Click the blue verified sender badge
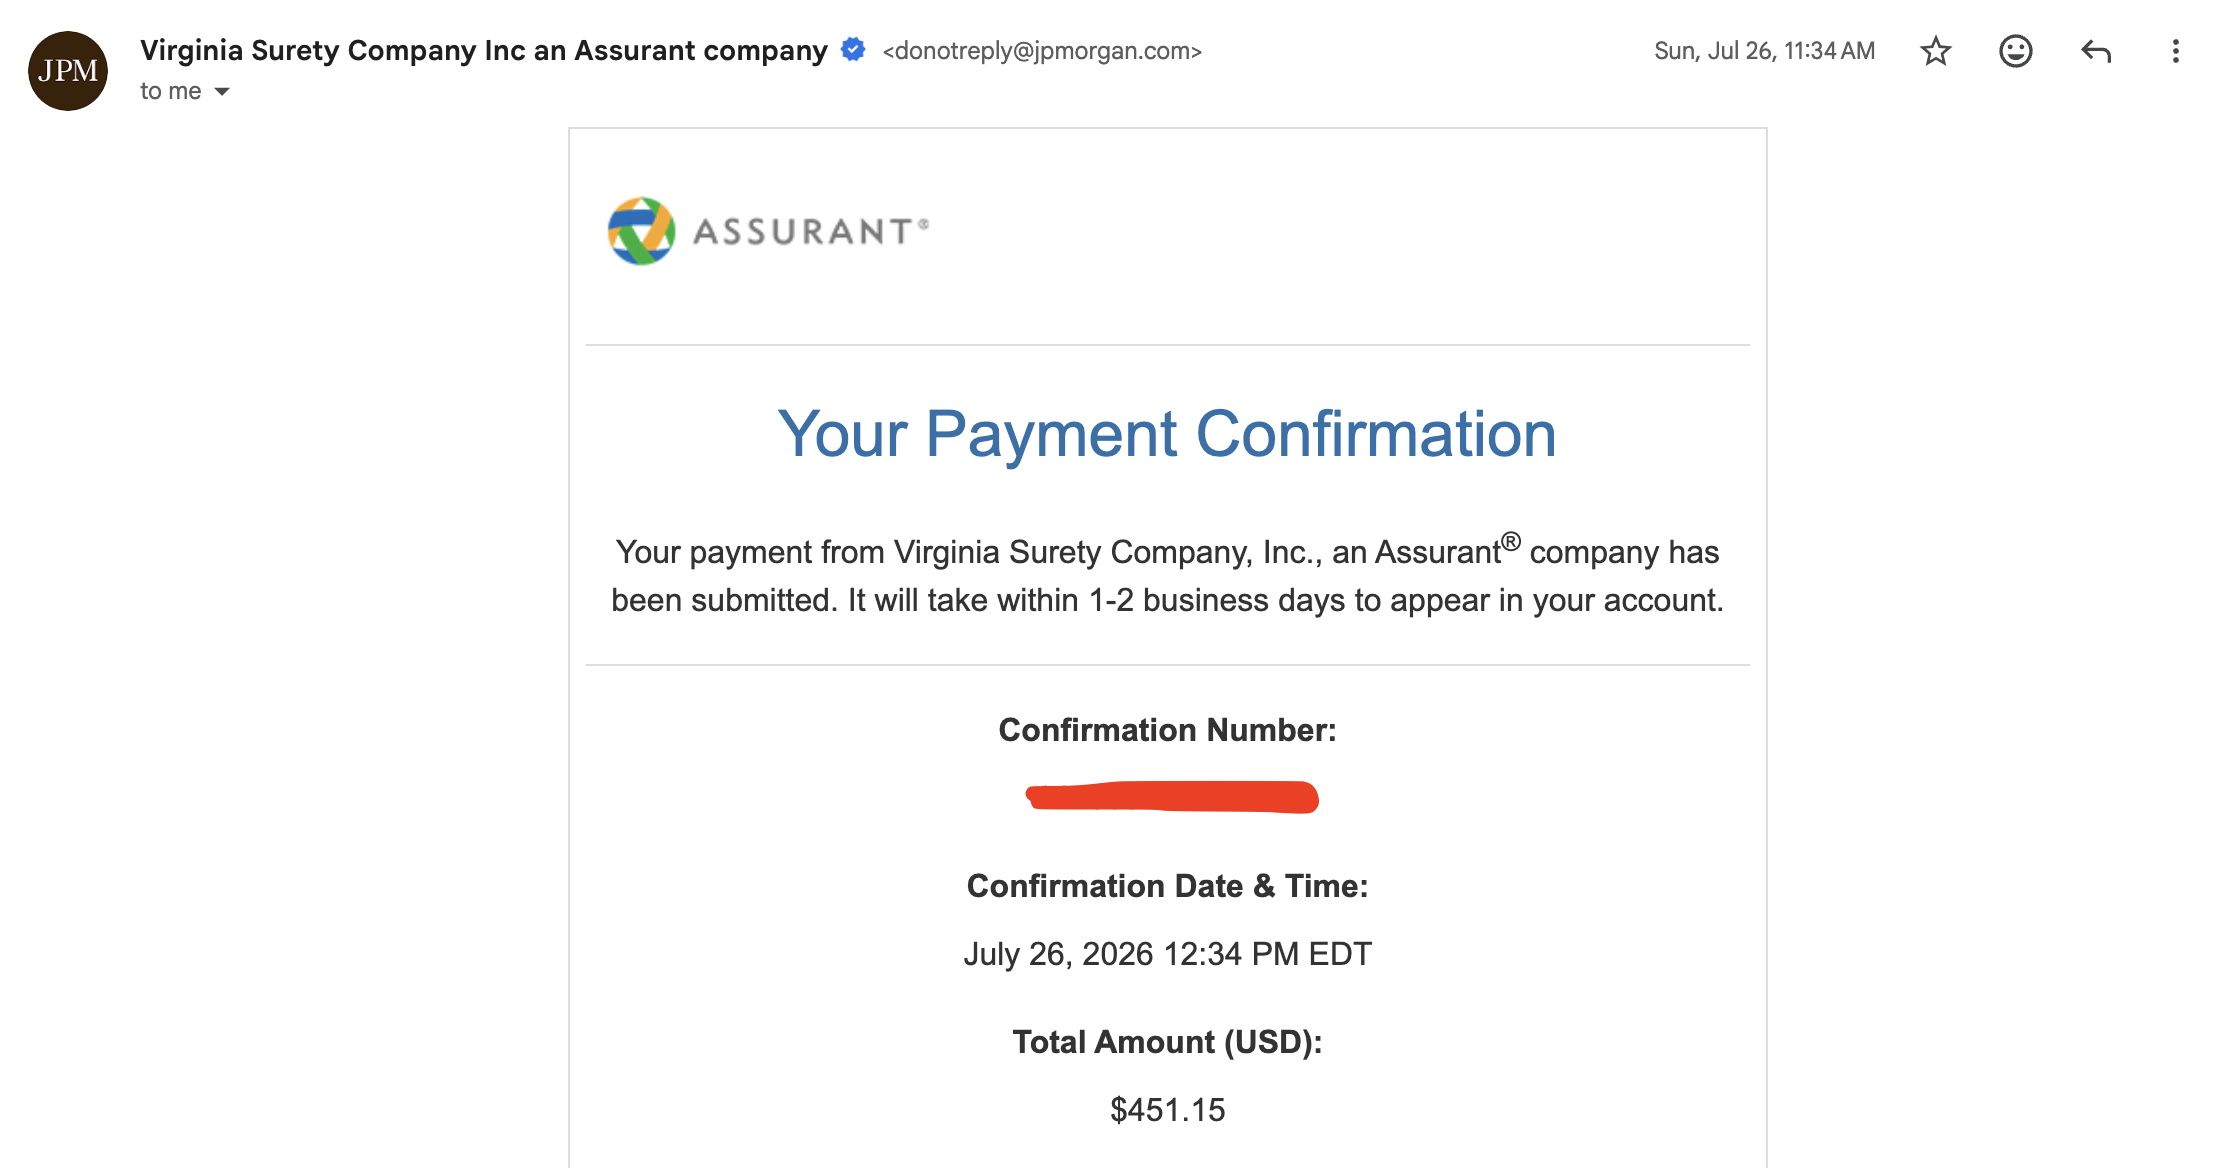The height and width of the screenshot is (1168, 2226). [x=853, y=49]
